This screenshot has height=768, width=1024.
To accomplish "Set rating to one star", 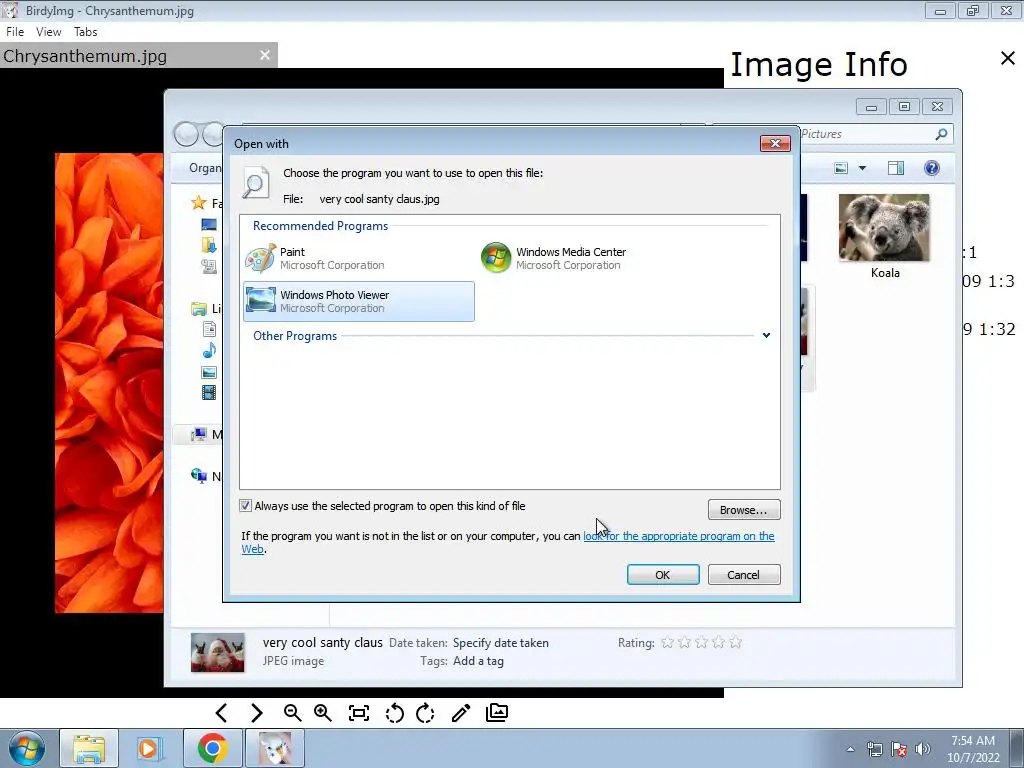I will 667,643.
